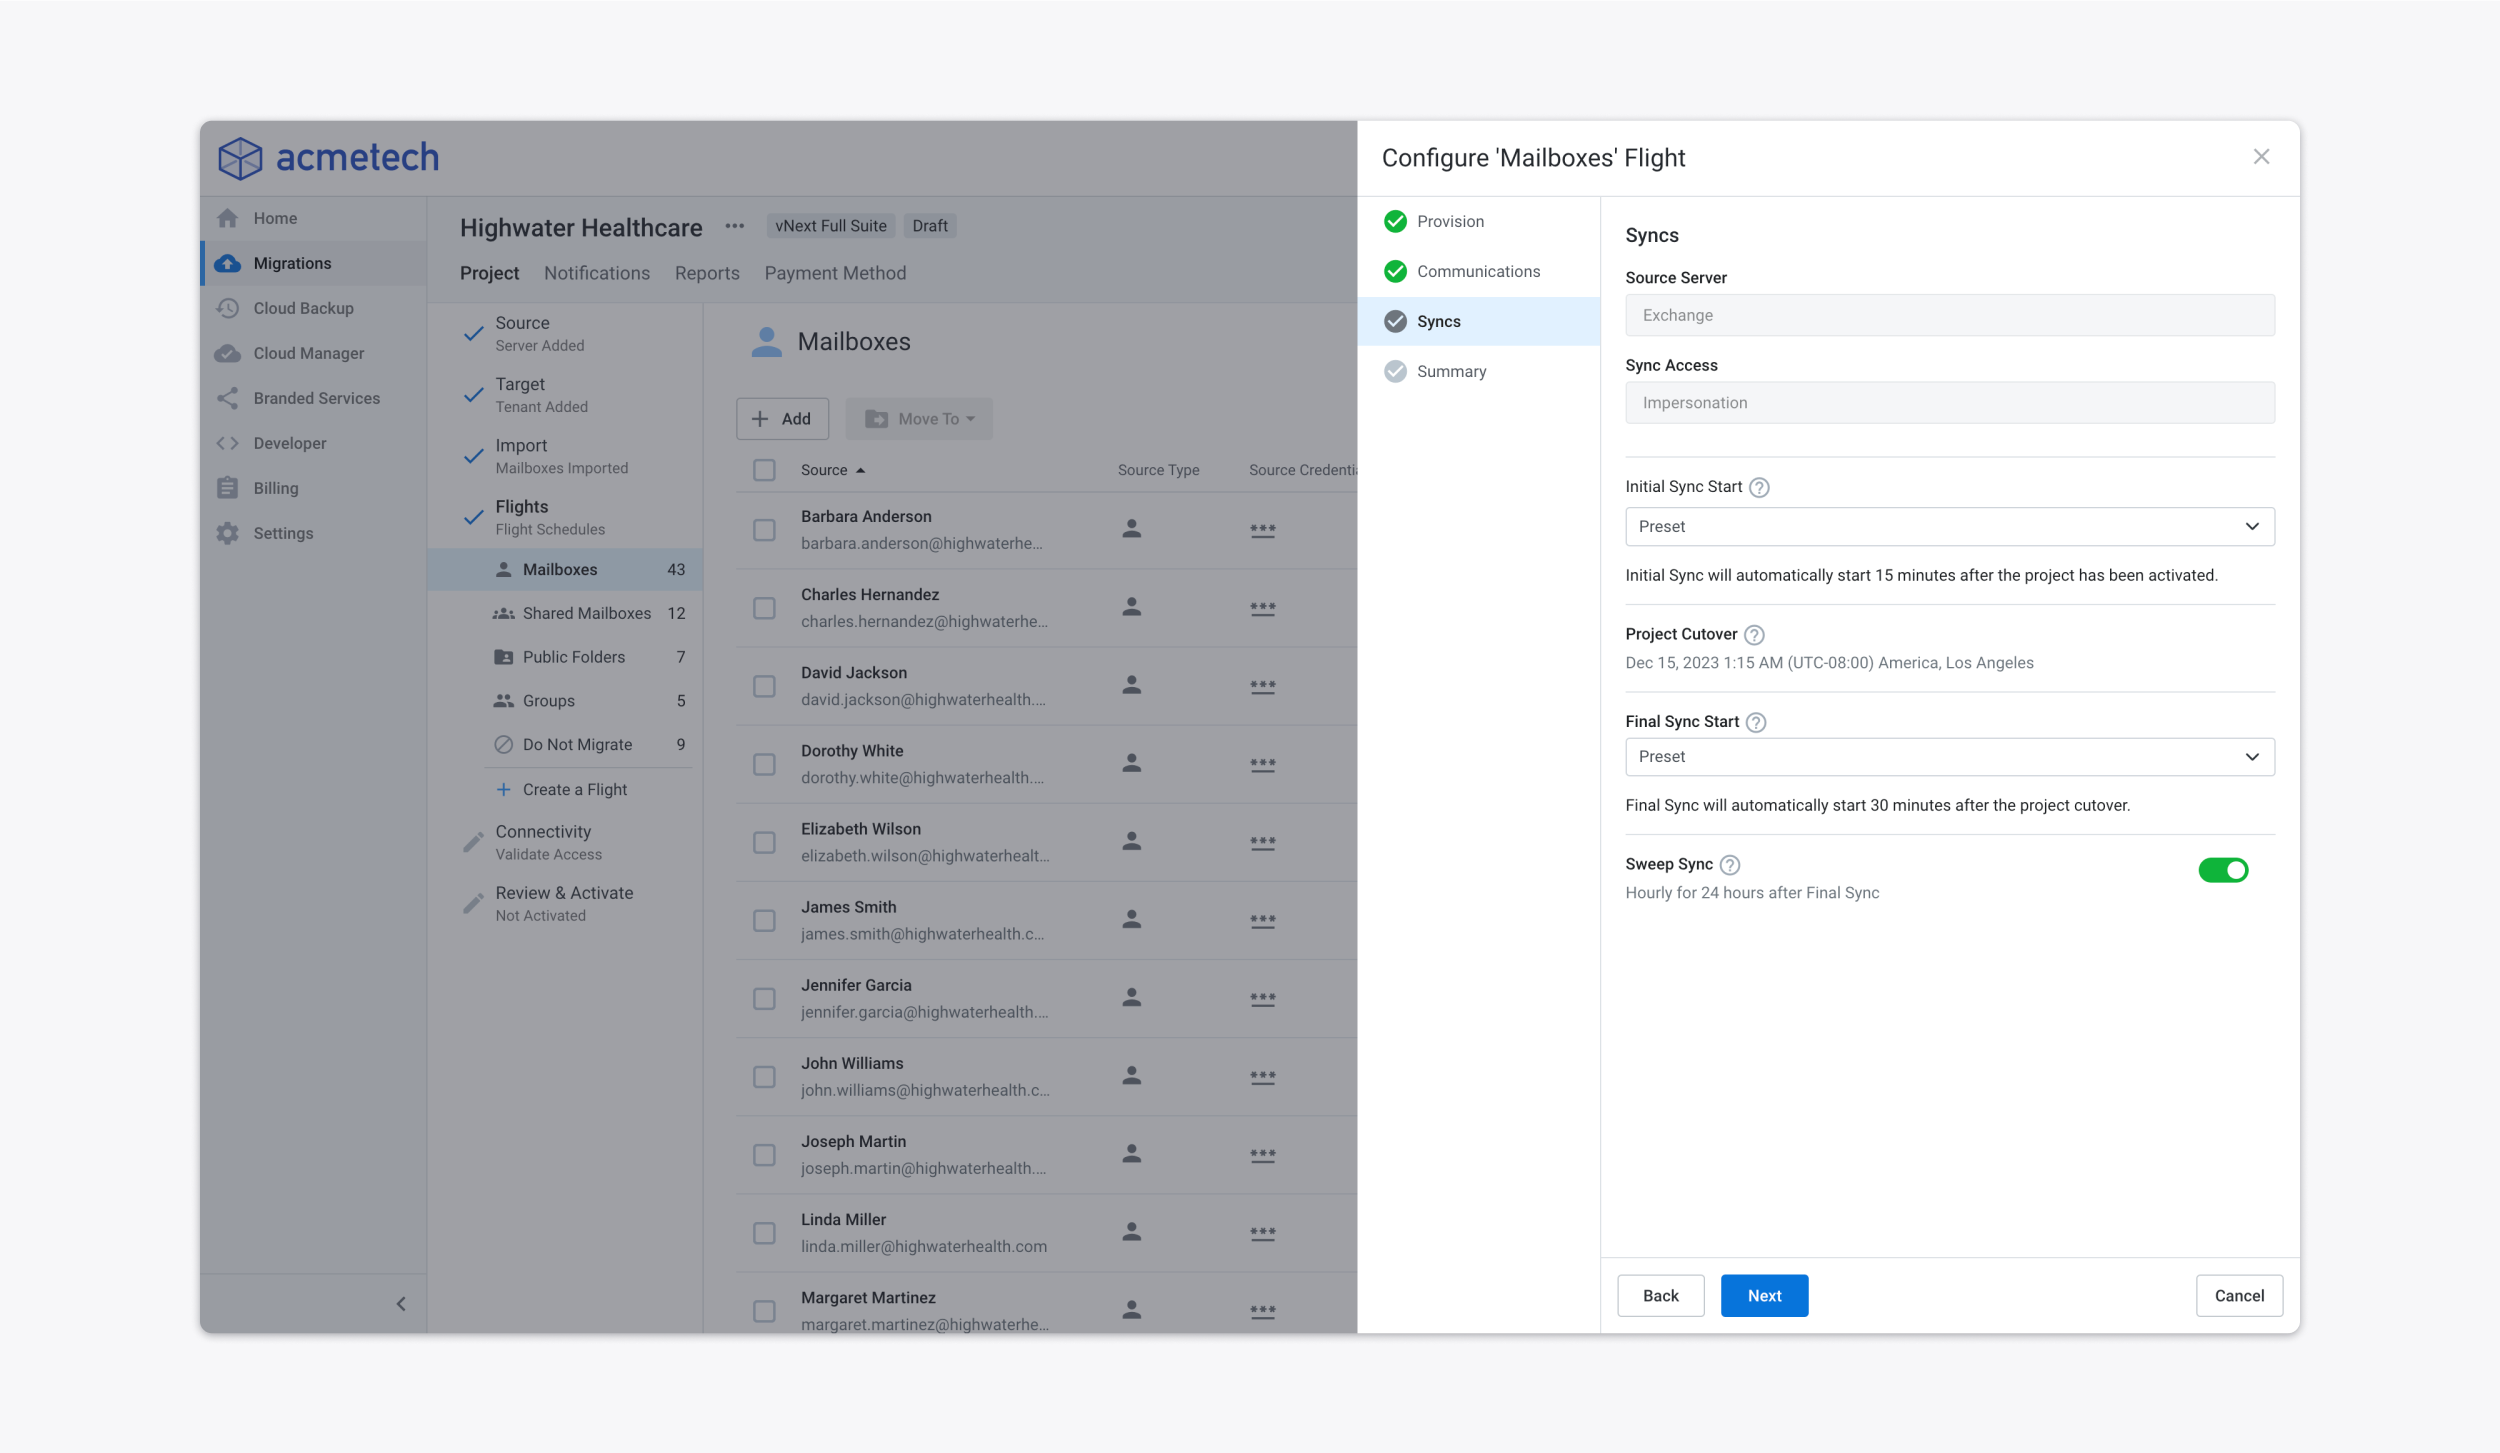Click the Add mailbox button
This screenshot has width=2500, height=1453.
coord(782,419)
